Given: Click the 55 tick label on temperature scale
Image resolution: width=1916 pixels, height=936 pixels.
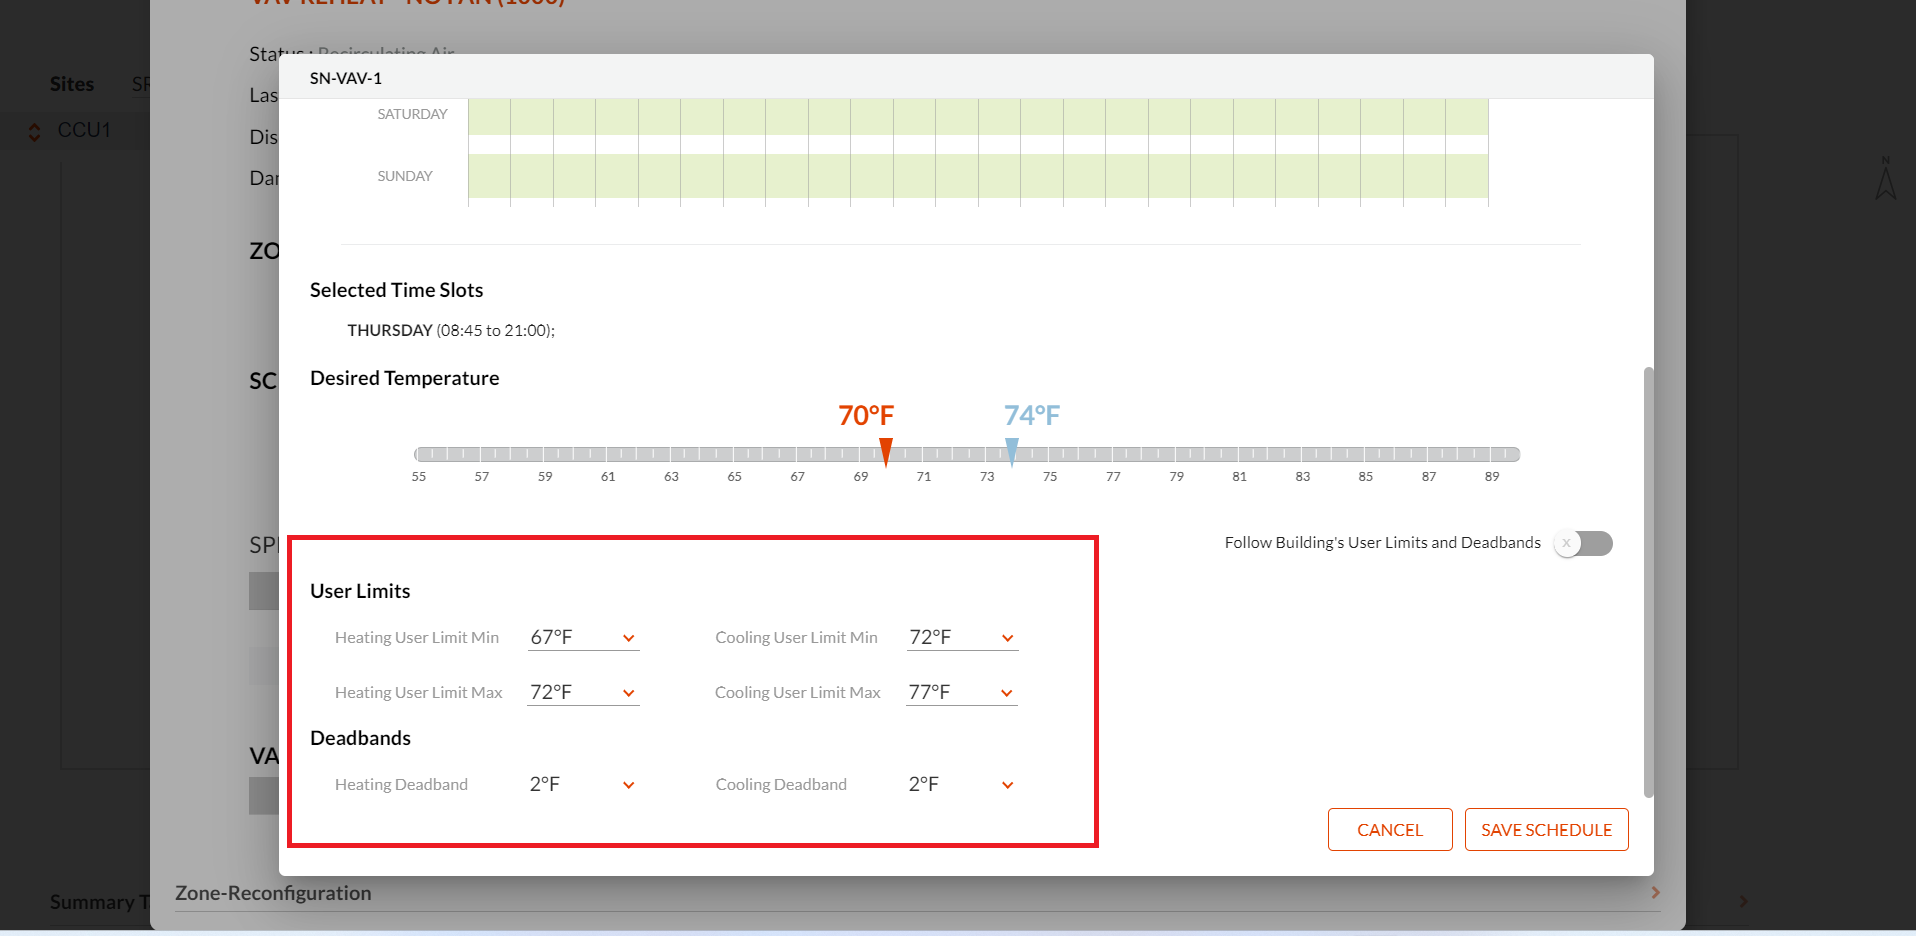Looking at the screenshot, I should pyautogui.click(x=419, y=477).
